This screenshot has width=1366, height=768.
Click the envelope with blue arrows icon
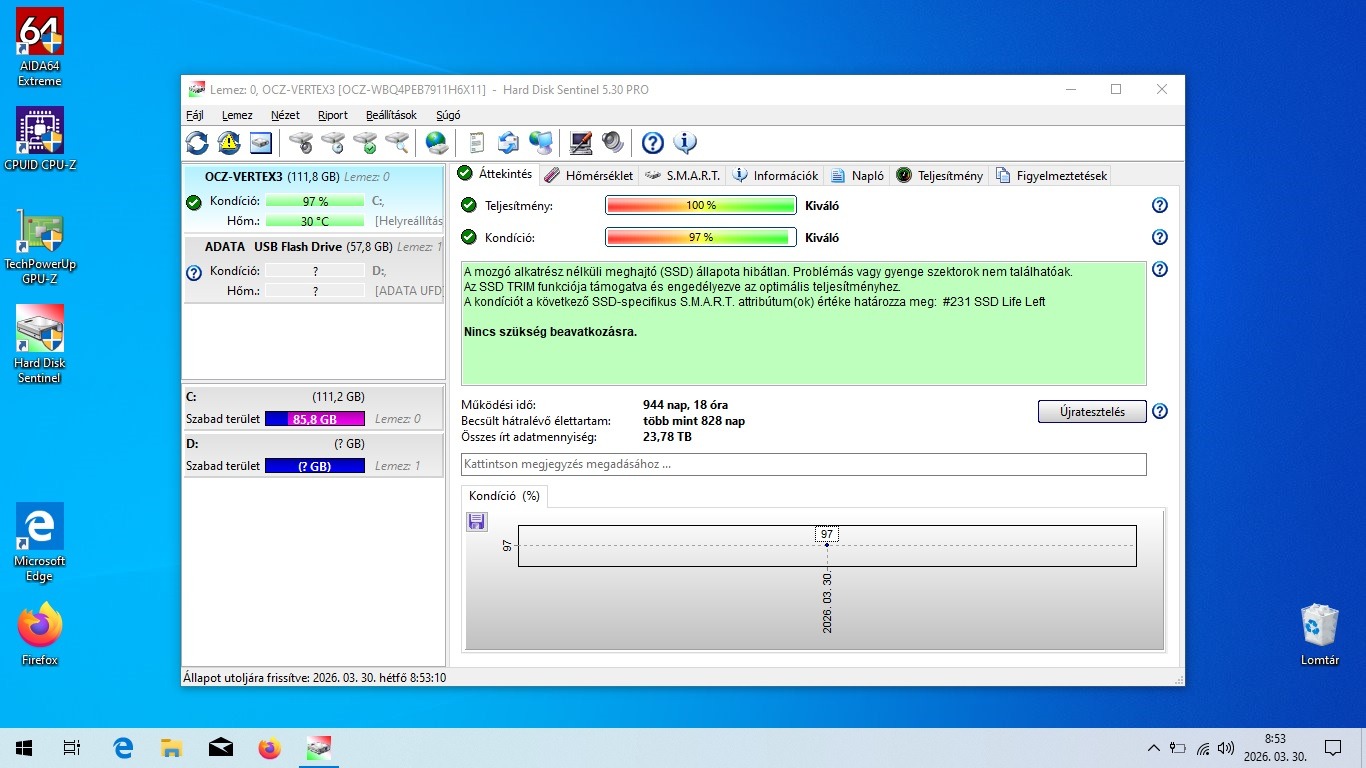[509, 143]
